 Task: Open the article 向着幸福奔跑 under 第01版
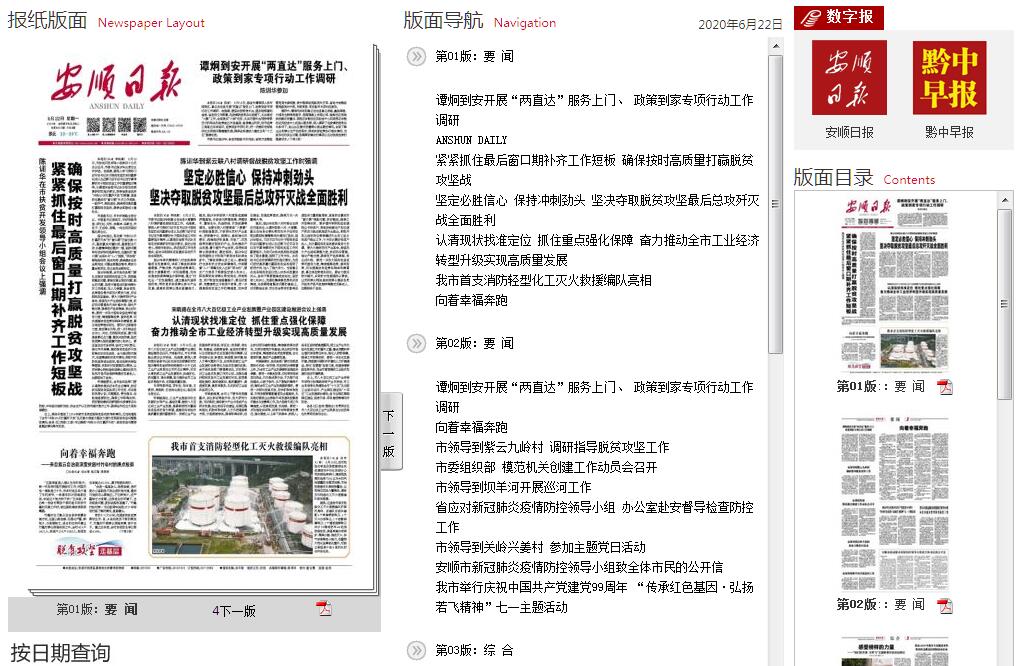pyautogui.click(x=471, y=300)
